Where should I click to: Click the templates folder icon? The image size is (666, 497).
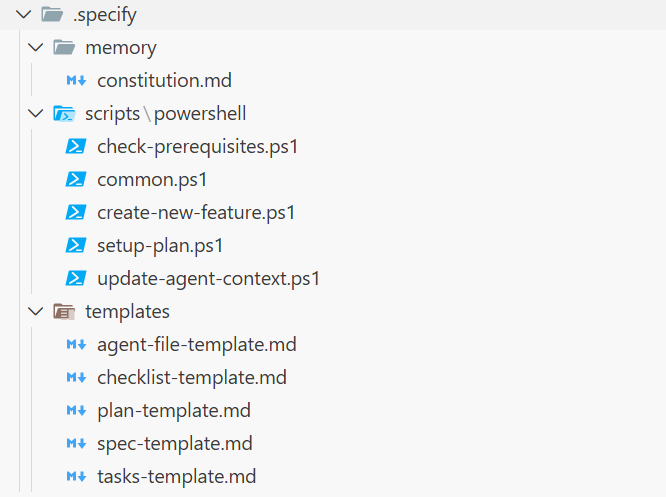point(65,312)
